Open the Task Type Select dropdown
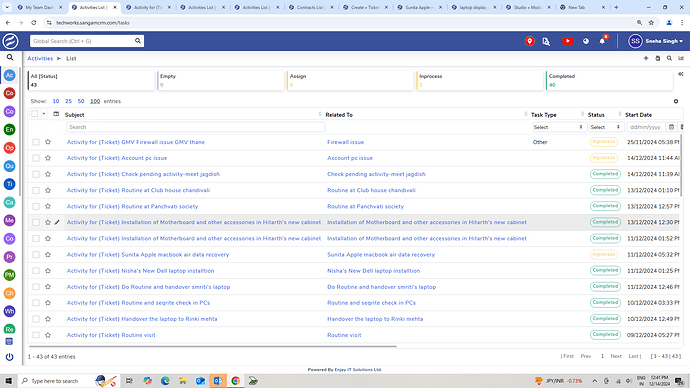Viewport: 690px width, 388px height. (558, 127)
